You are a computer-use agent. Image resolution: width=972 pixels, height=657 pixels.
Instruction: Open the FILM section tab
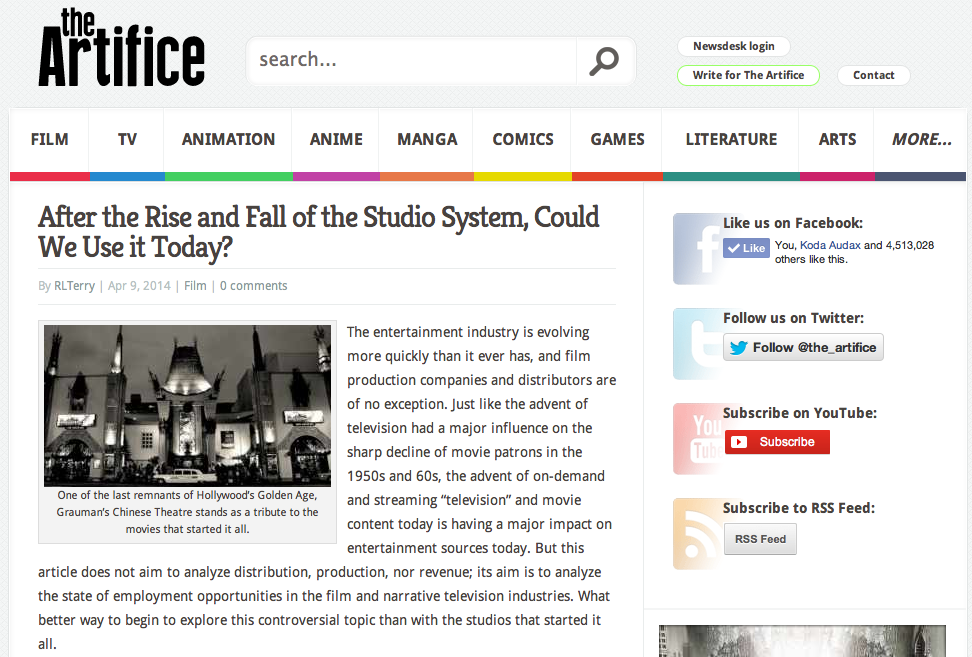click(x=49, y=140)
